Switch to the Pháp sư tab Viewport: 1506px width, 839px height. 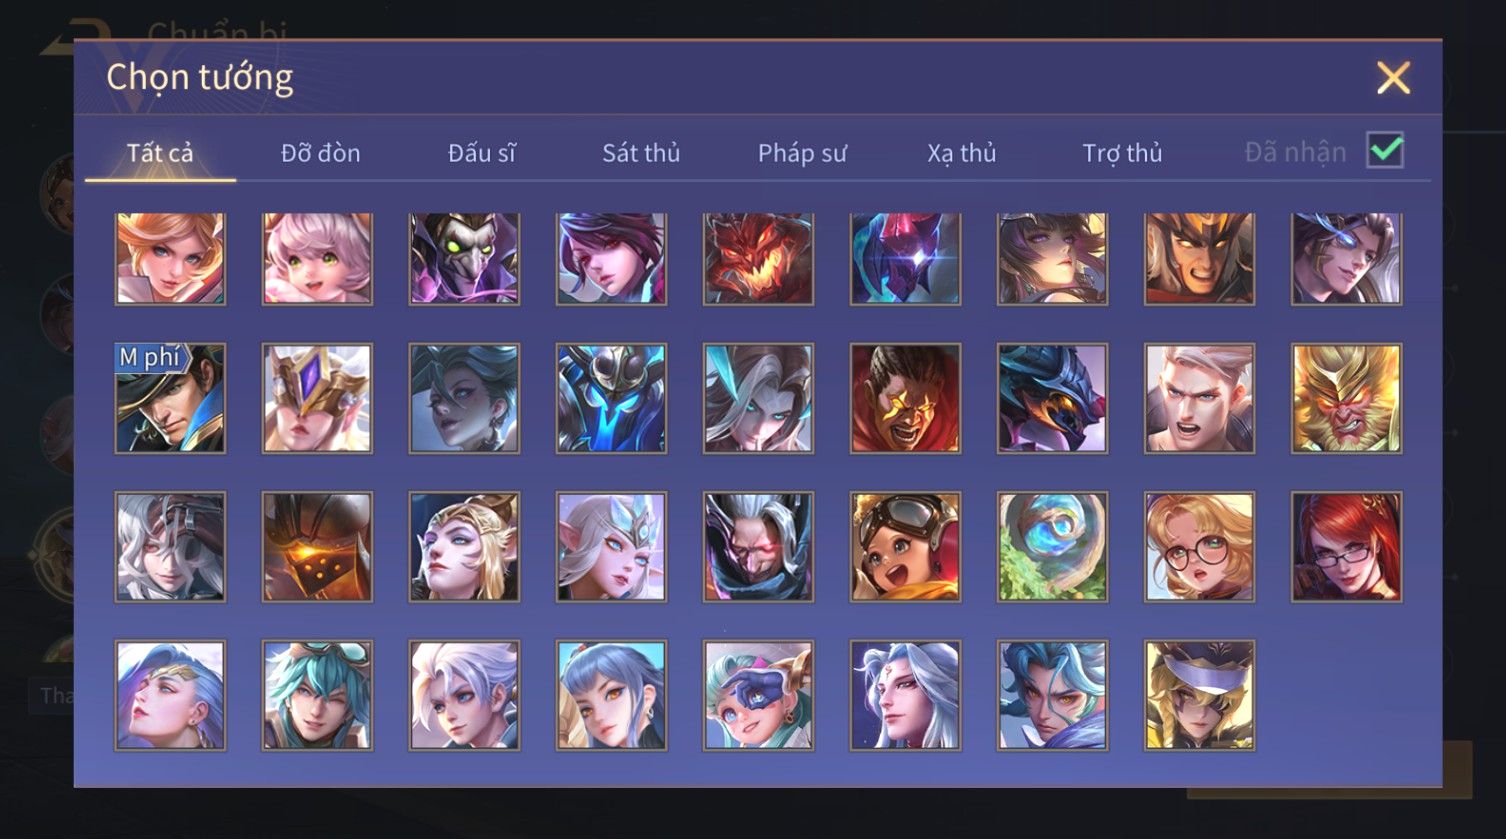(802, 153)
